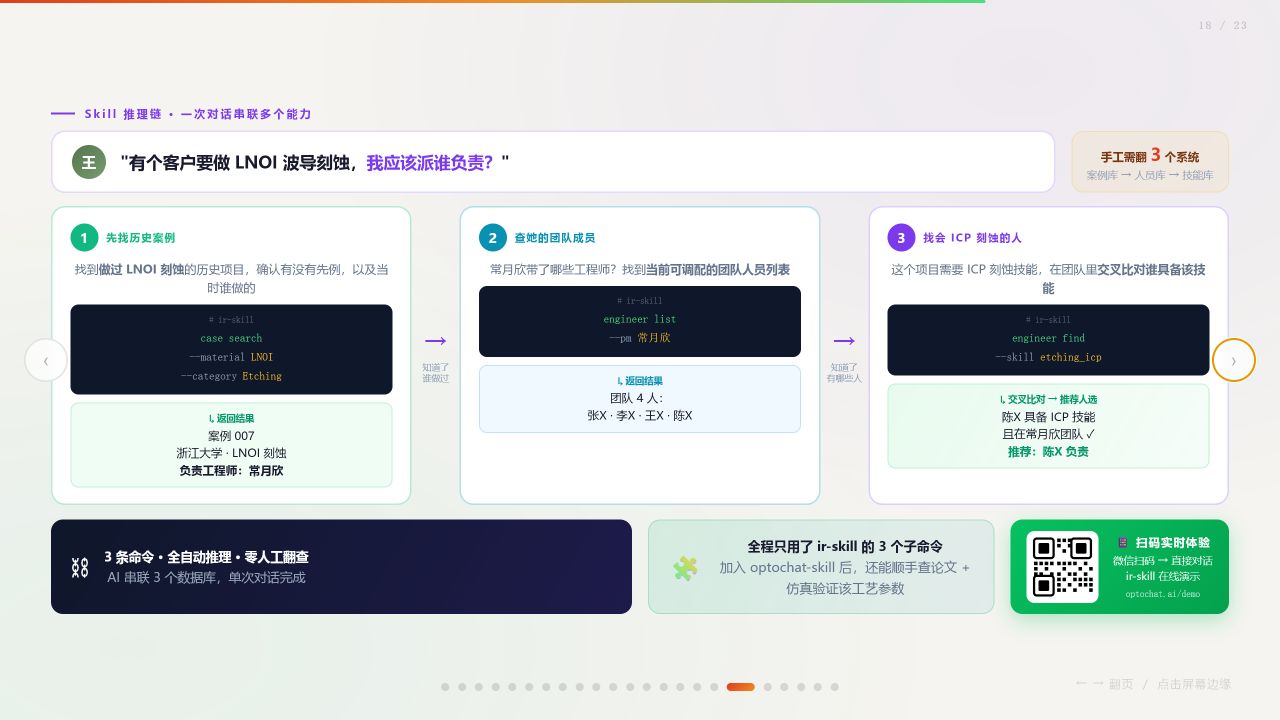Click the 王 user avatar

click(x=88, y=162)
